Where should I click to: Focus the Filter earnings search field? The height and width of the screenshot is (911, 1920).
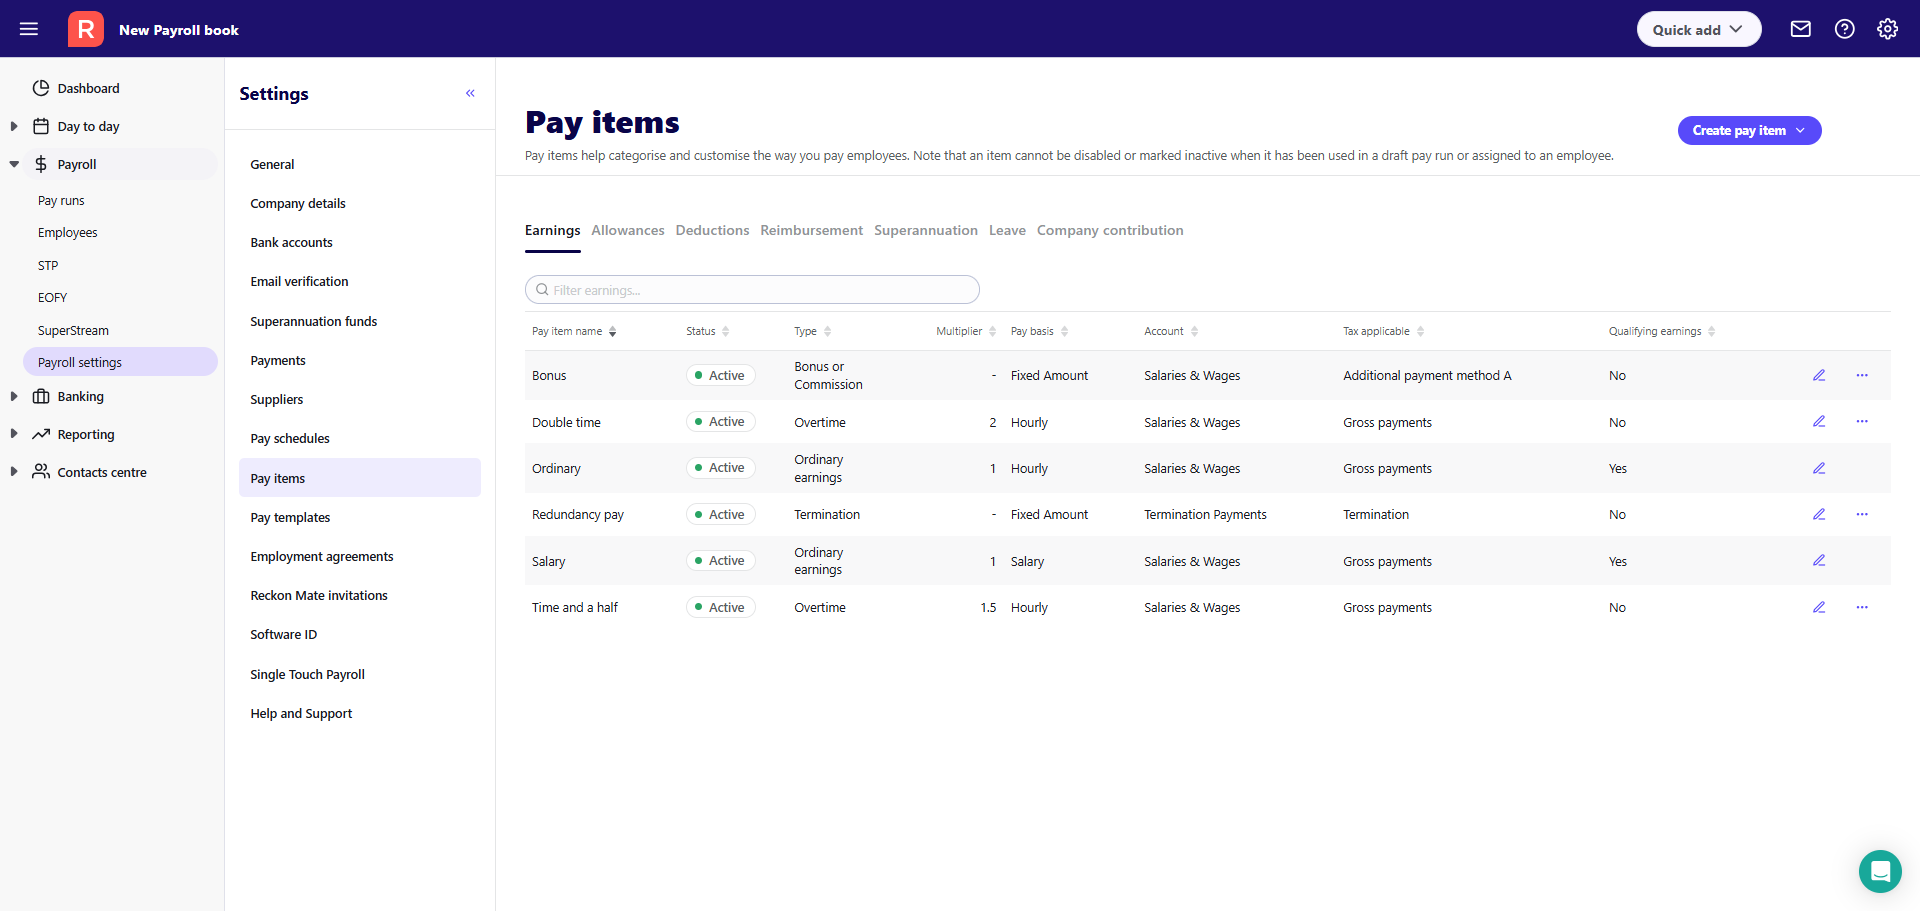click(752, 290)
